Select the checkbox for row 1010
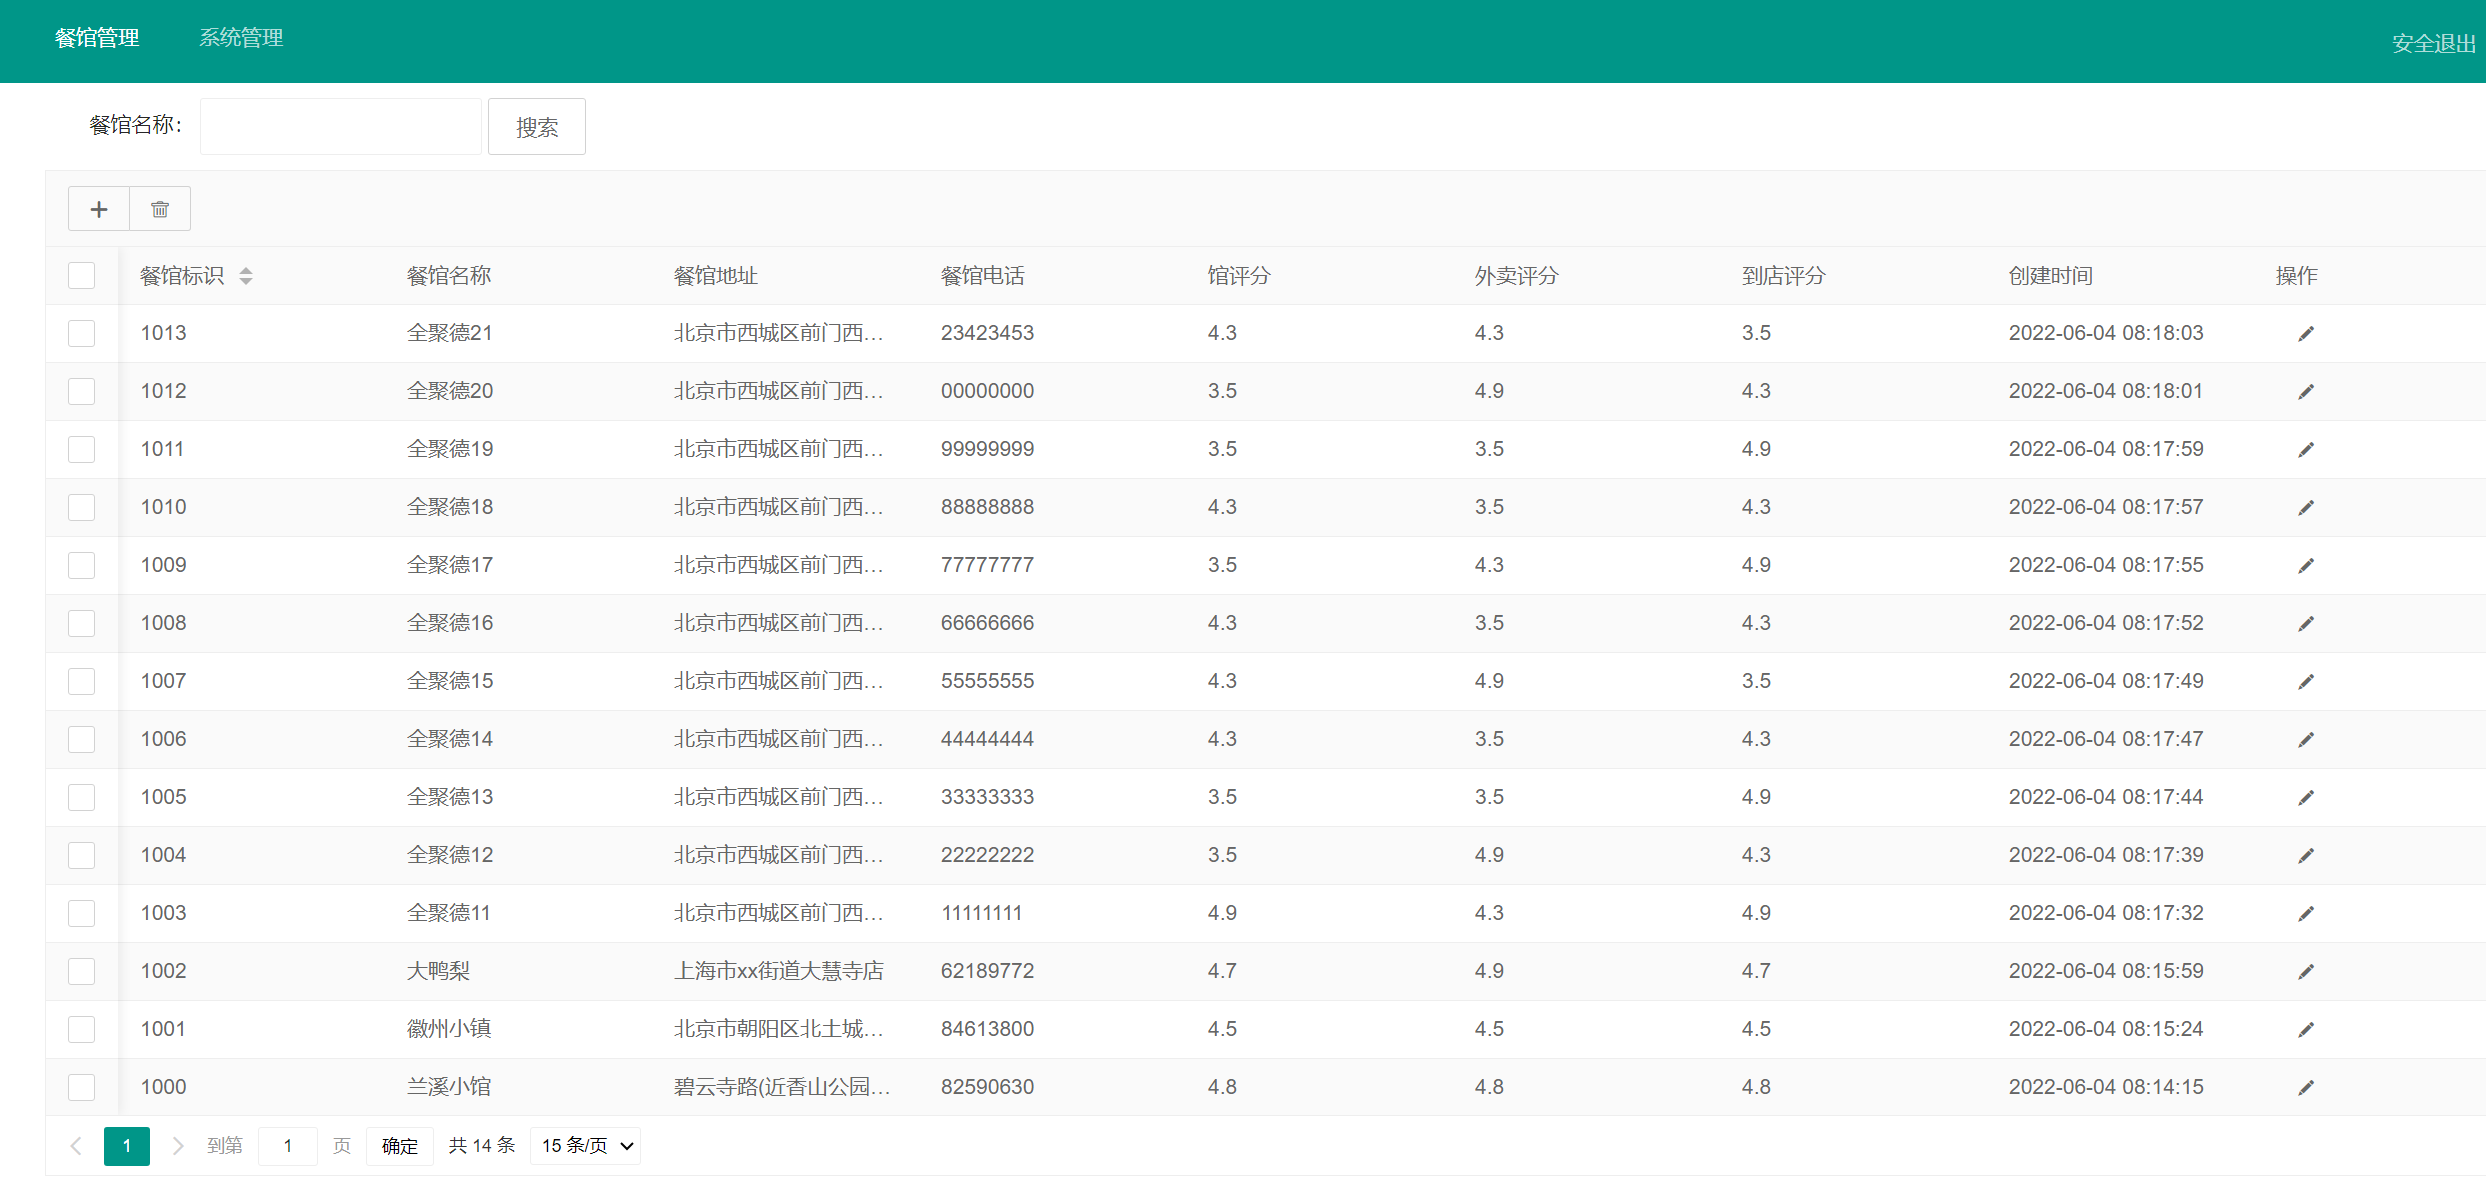The height and width of the screenshot is (1182, 2486). (82, 507)
